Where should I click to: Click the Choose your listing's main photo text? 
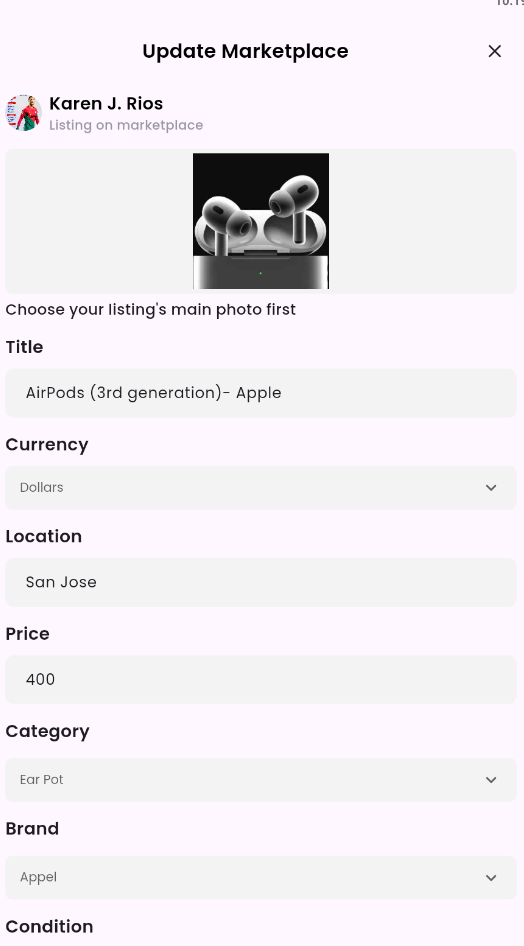(151, 310)
